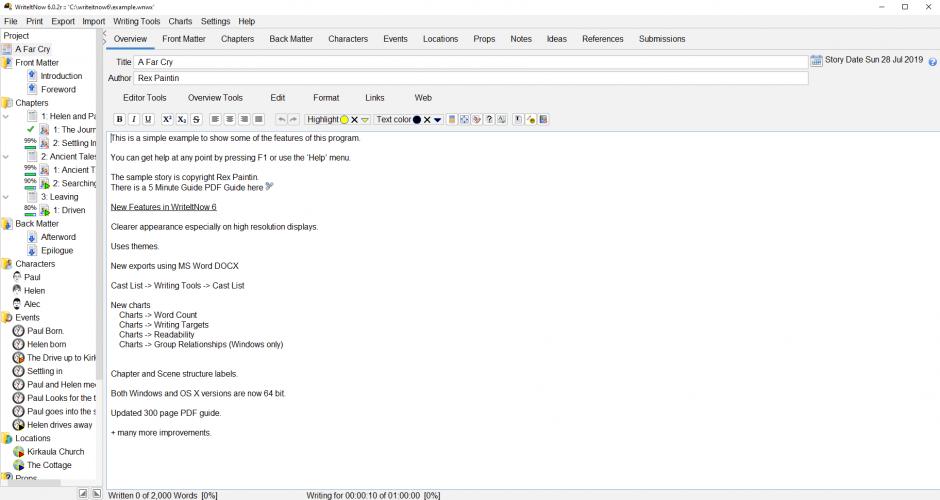Open the Format toolbar menu
Image resolution: width=940 pixels, height=500 pixels.
326,98
